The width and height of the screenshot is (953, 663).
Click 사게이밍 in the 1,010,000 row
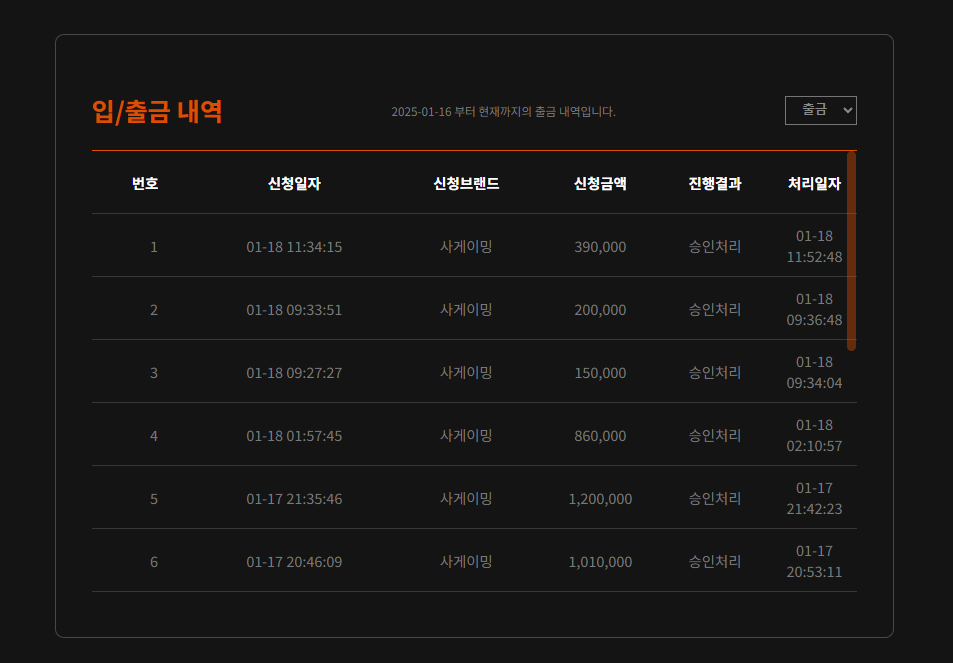click(466, 562)
